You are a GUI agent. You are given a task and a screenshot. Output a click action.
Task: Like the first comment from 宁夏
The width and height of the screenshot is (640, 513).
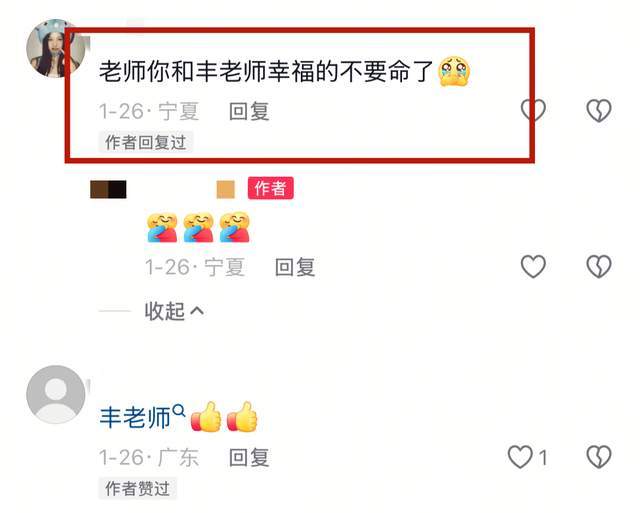click(533, 110)
